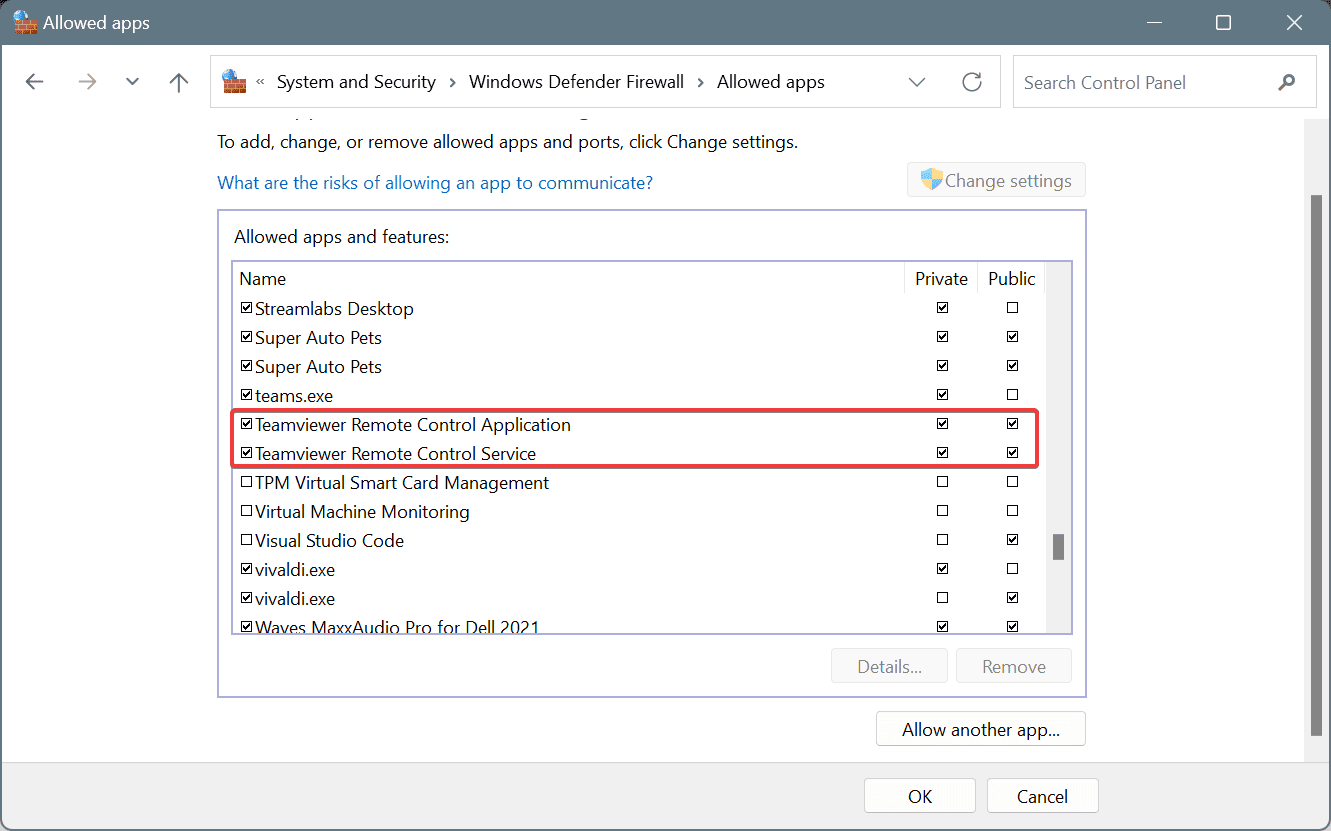The width and height of the screenshot is (1331, 831).
Task: Open the Recent locations dropdown chevron
Action: tap(132, 82)
